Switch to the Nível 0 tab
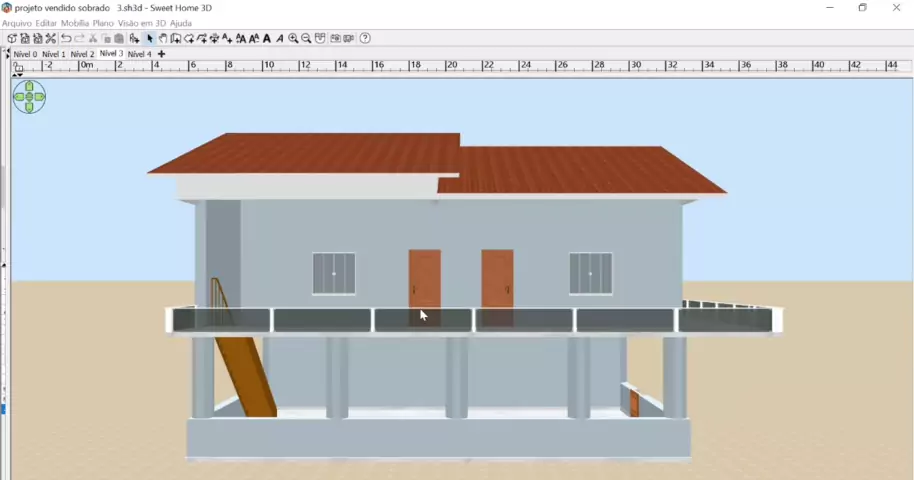The image size is (914, 480). (26, 54)
